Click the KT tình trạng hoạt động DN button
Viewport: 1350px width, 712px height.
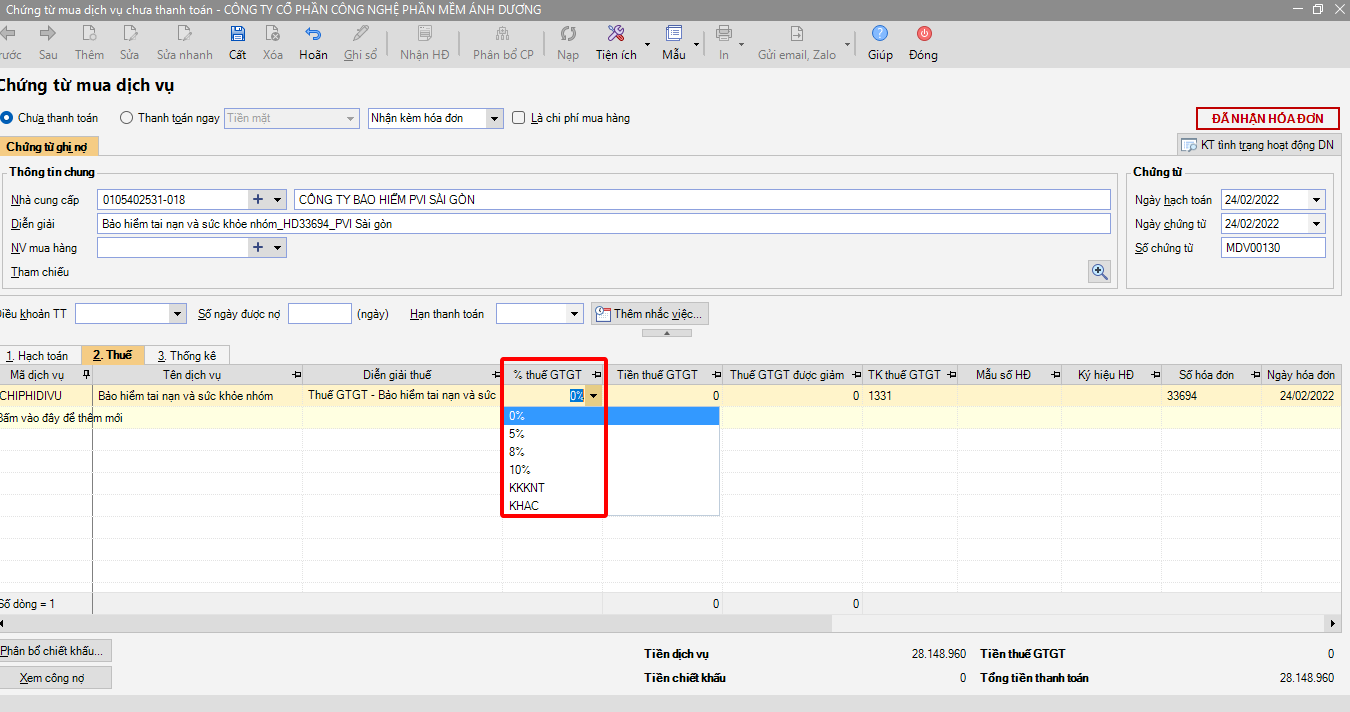pos(1258,145)
